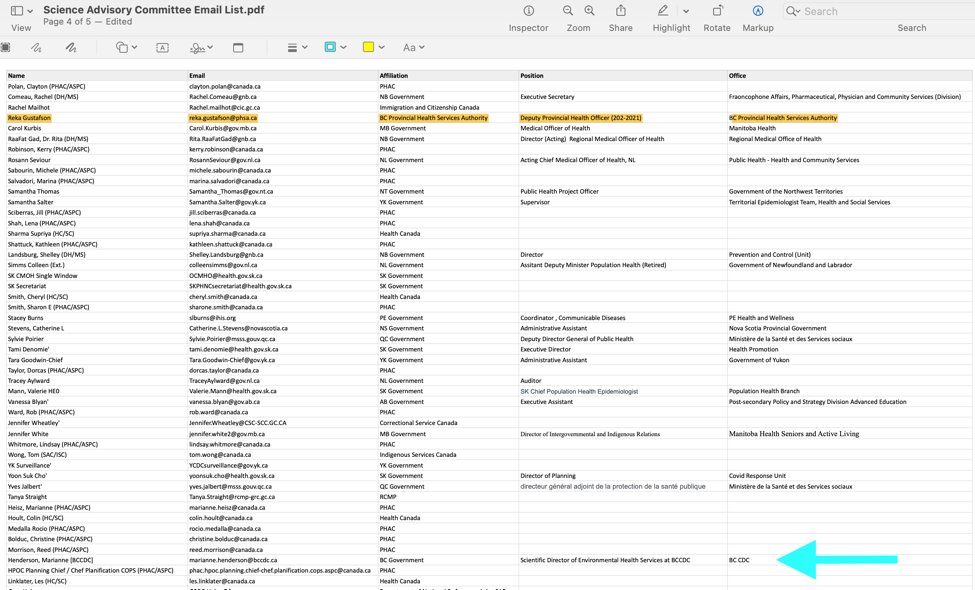Select Samantha Salter name cell
The image size is (975, 590).
[x=30, y=202]
